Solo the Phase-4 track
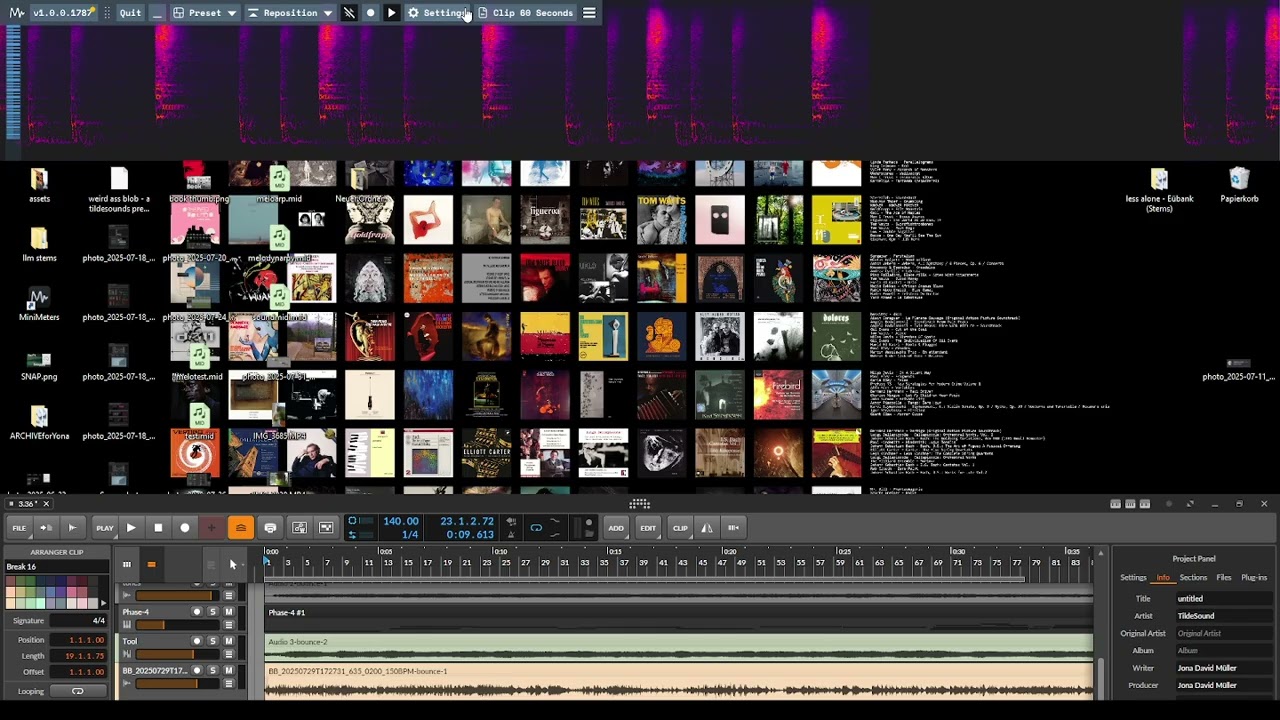The height and width of the screenshot is (720, 1280). coord(212,612)
